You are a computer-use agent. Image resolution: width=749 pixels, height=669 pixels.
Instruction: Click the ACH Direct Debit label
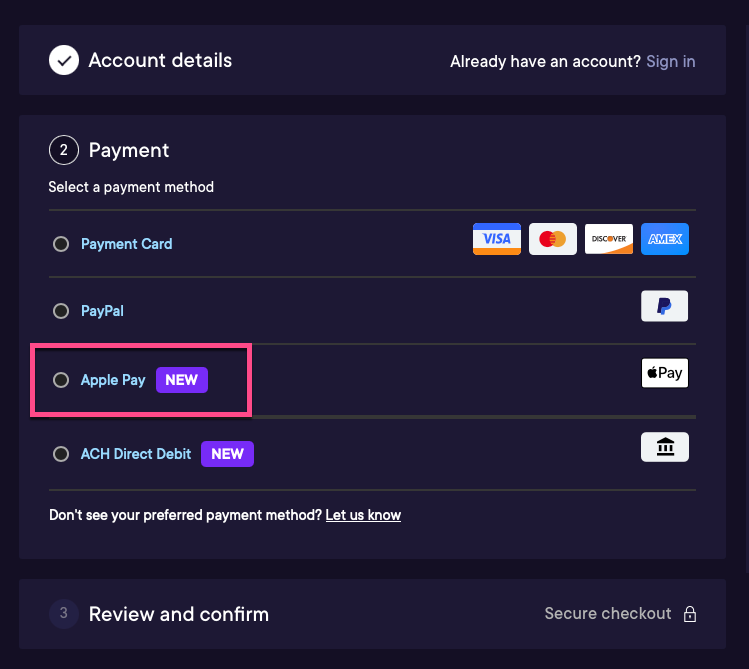tap(136, 454)
